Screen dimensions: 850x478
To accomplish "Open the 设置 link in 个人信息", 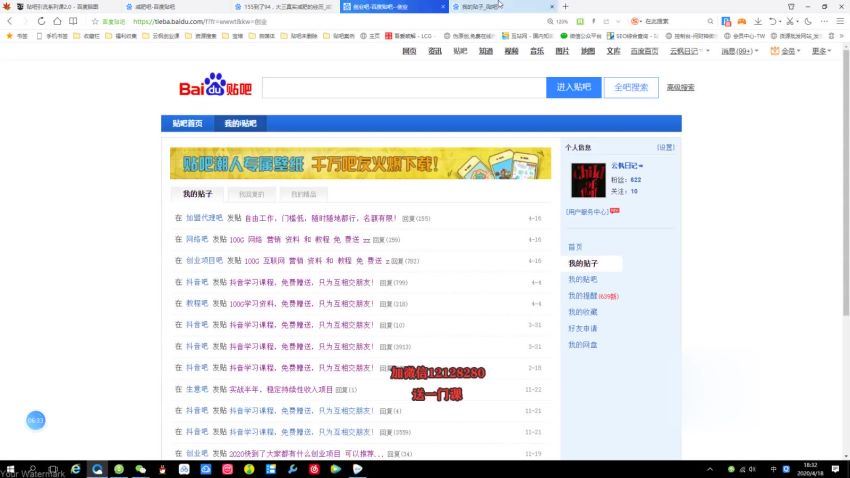I will (x=666, y=147).
